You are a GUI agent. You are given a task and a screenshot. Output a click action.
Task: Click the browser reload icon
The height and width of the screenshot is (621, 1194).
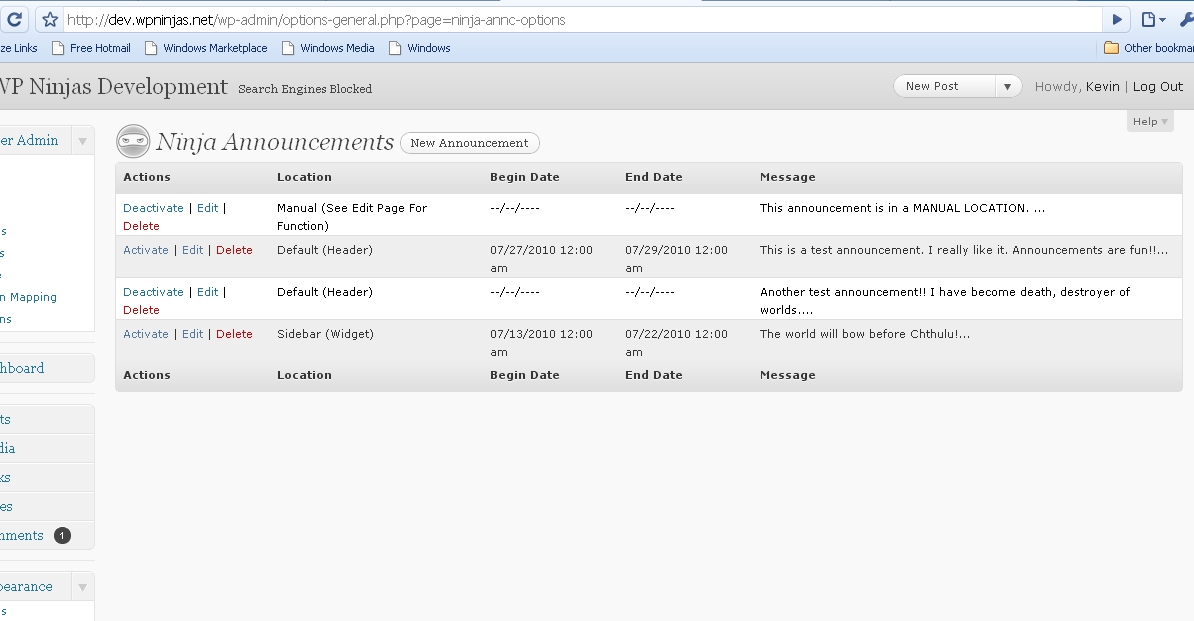[x=14, y=19]
